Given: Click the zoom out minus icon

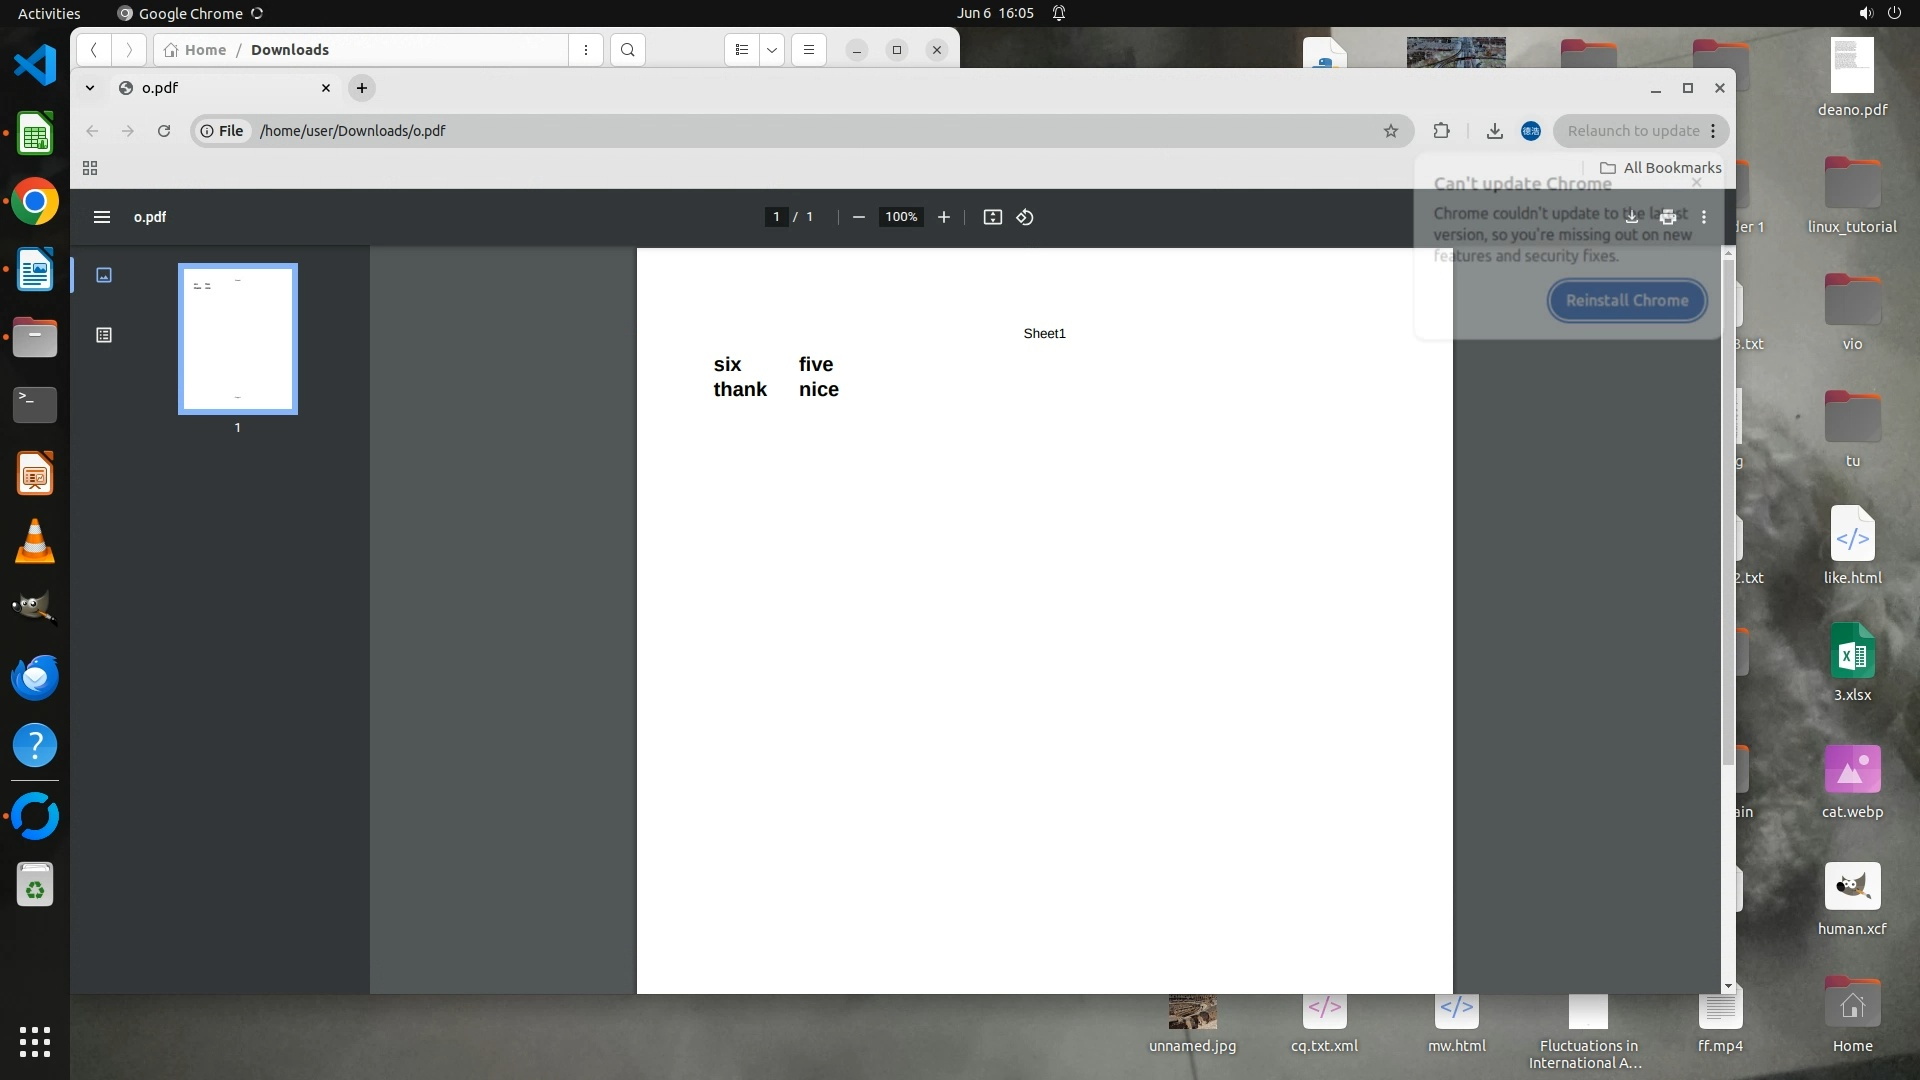Looking at the screenshot, I should point(858,217).
